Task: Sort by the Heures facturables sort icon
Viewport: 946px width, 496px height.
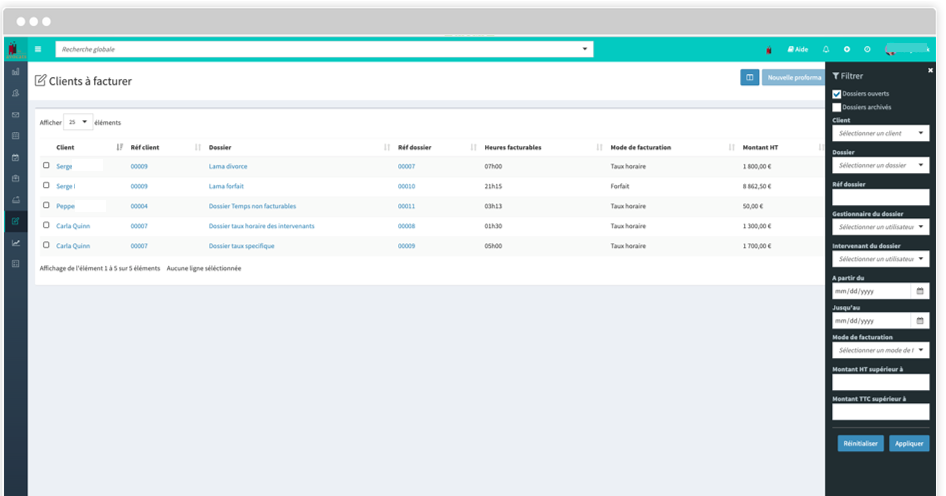Action: click(x=599, y=147)
